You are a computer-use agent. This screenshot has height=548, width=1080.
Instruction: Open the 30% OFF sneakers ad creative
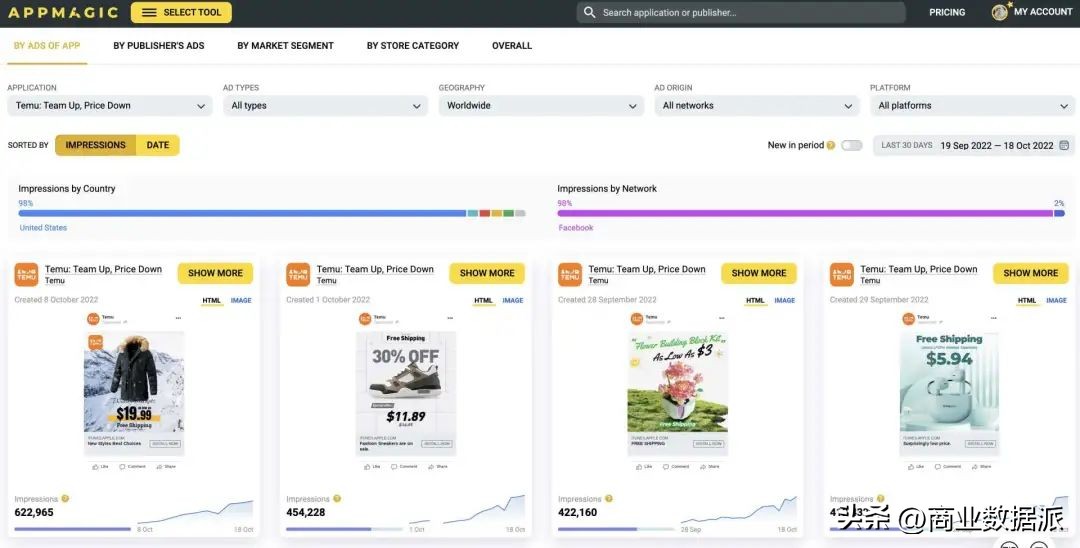pos(406,382)
